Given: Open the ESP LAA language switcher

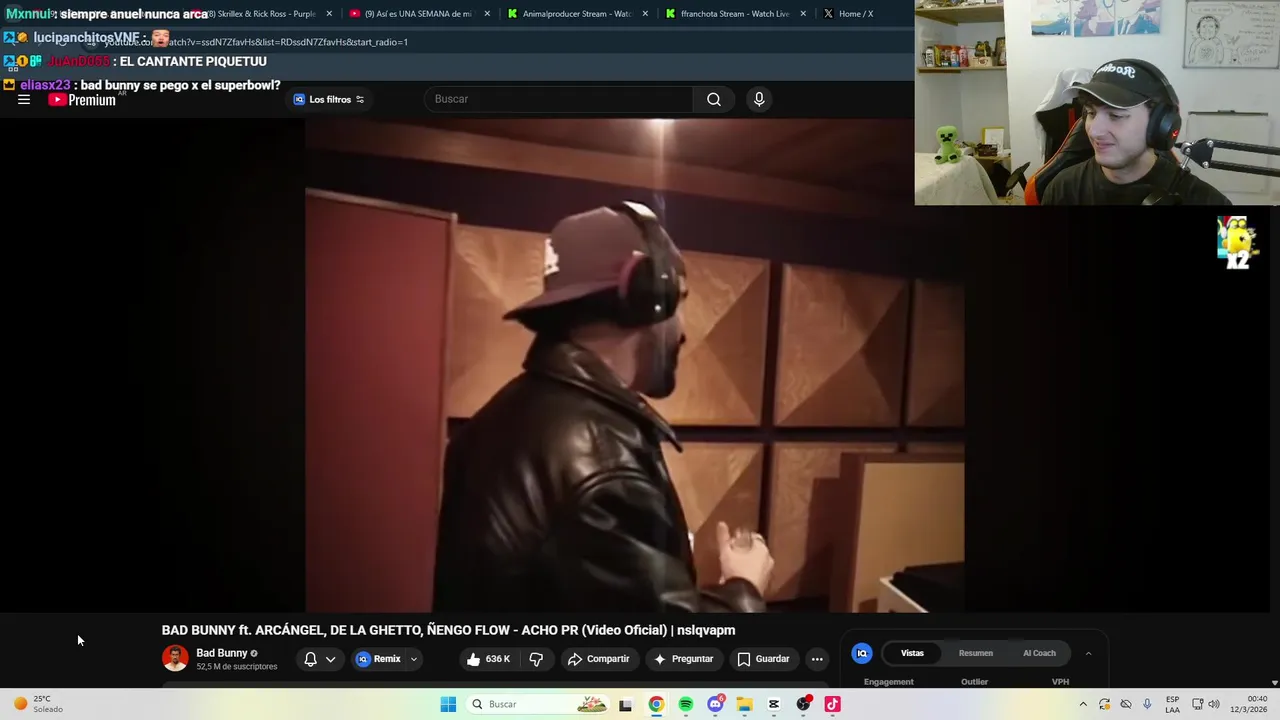Looking at the screenshot, I should (1172, 704).
